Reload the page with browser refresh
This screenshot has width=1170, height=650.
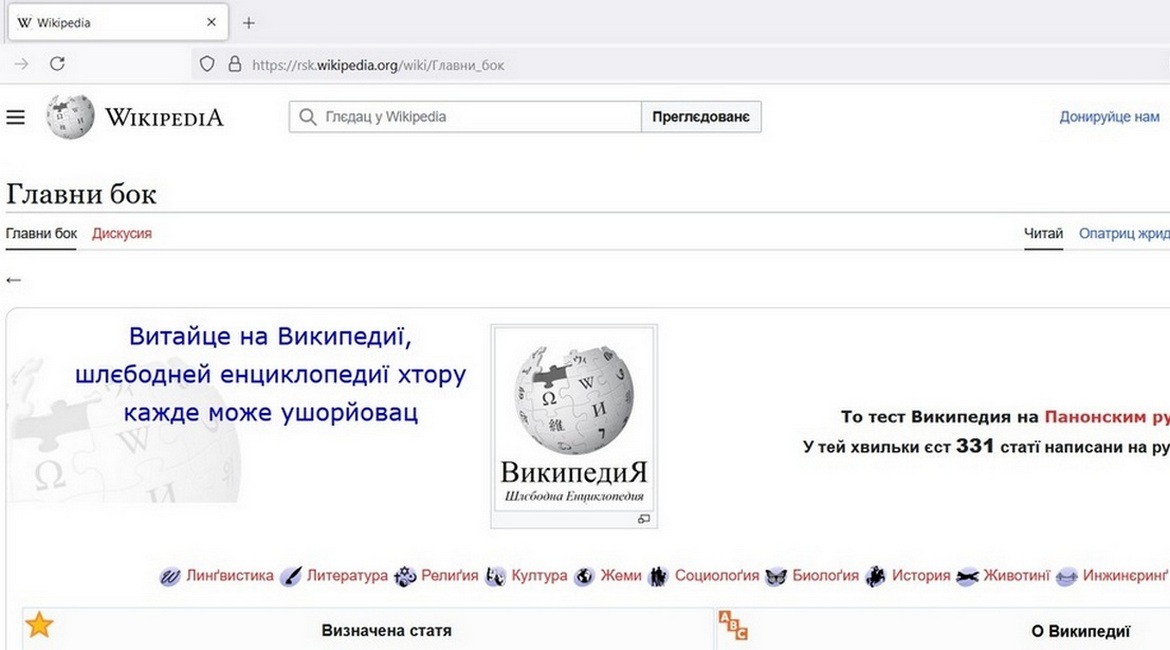pos(57,64)
